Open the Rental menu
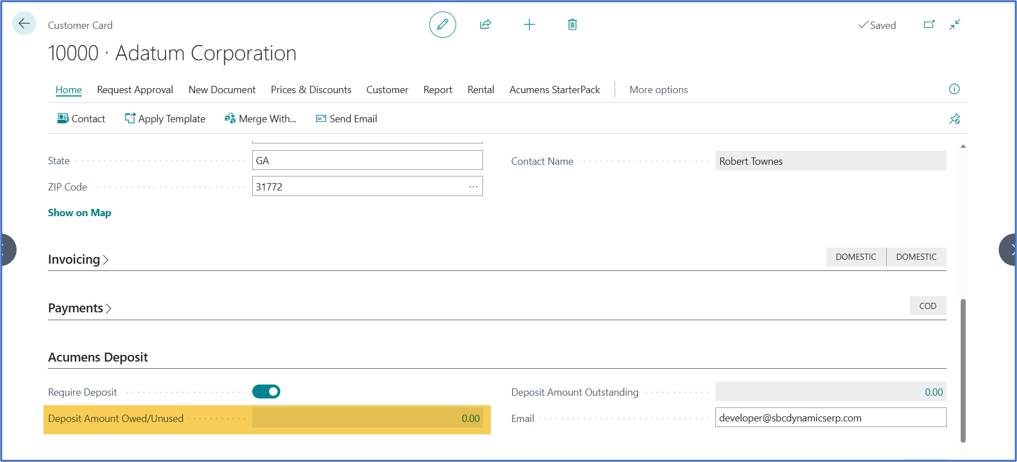1017x462 pixels. [x=481, y=90]
